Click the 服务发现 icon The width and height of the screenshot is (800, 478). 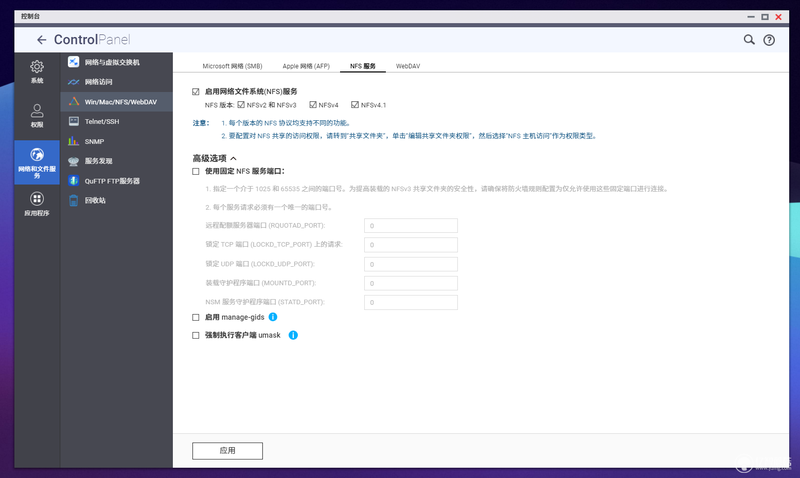tap(73, 161)
